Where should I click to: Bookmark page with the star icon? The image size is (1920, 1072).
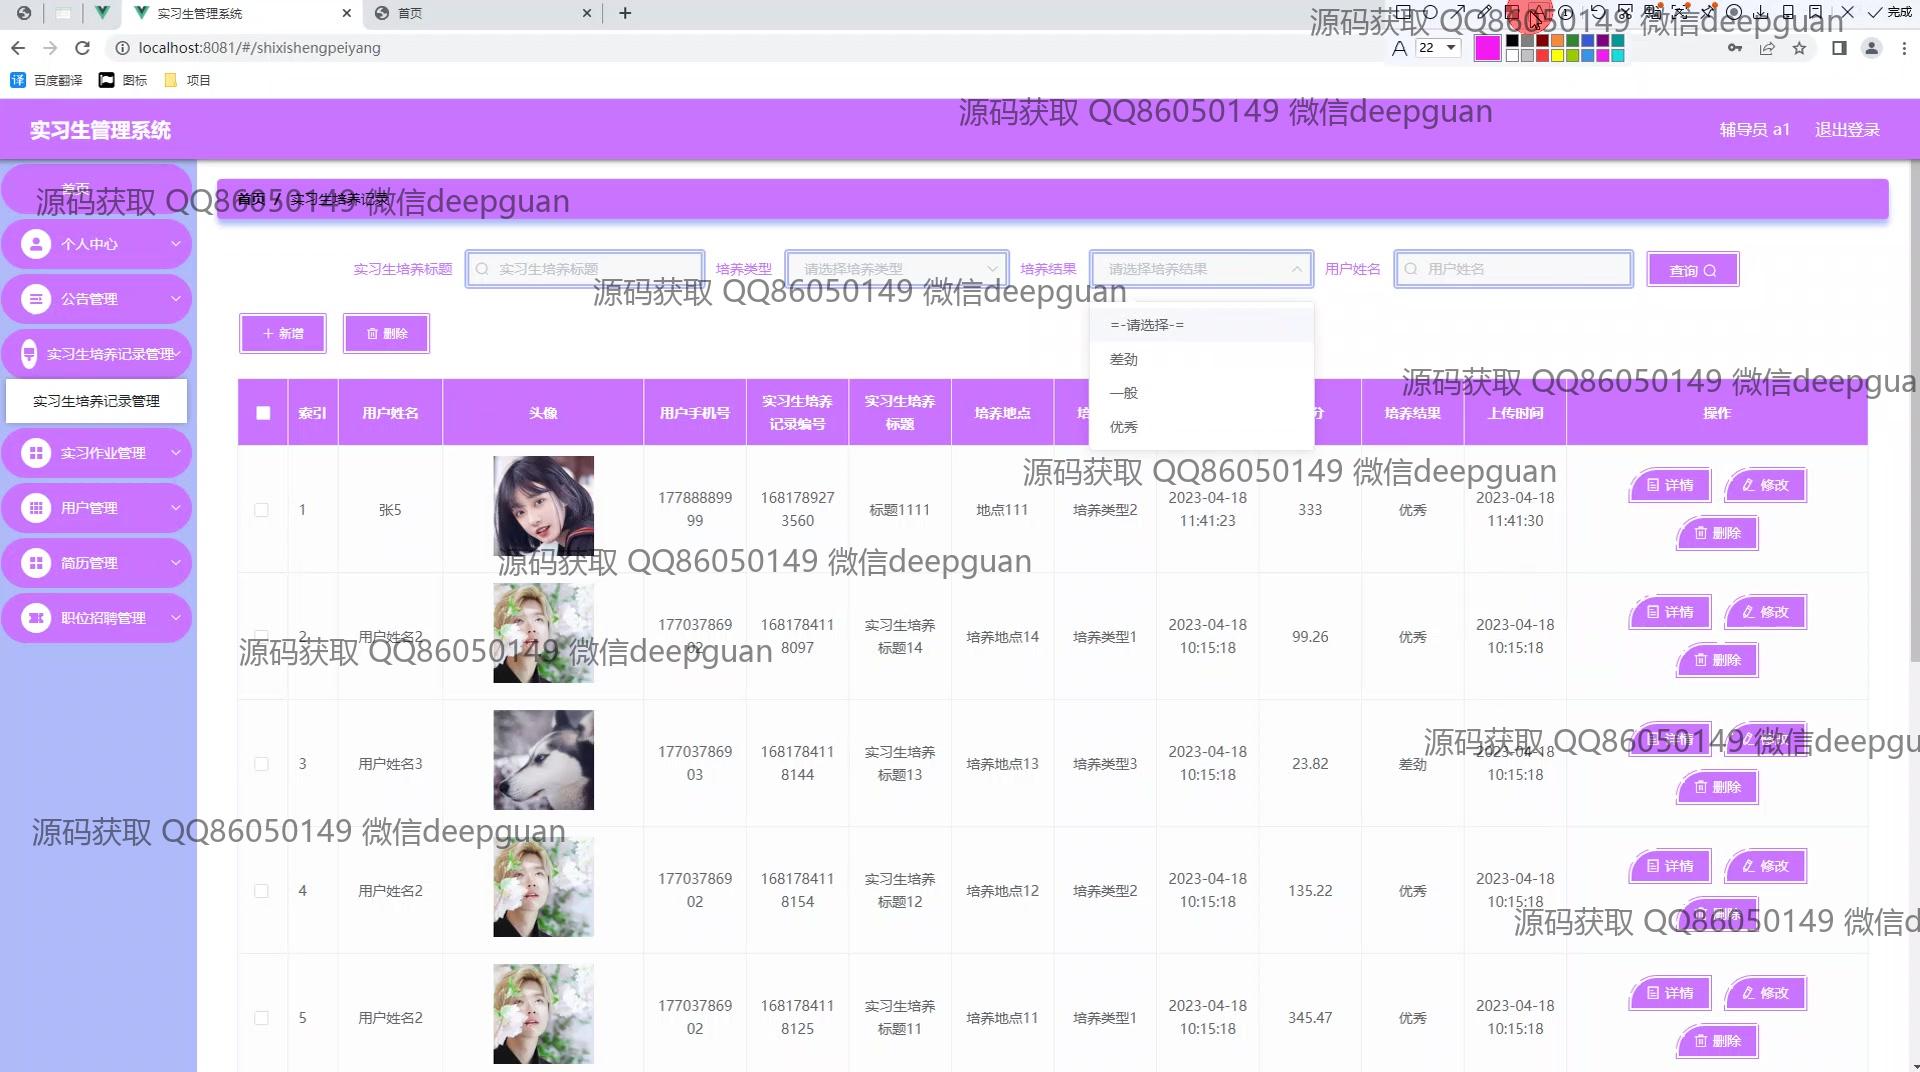click(1799, 48)
